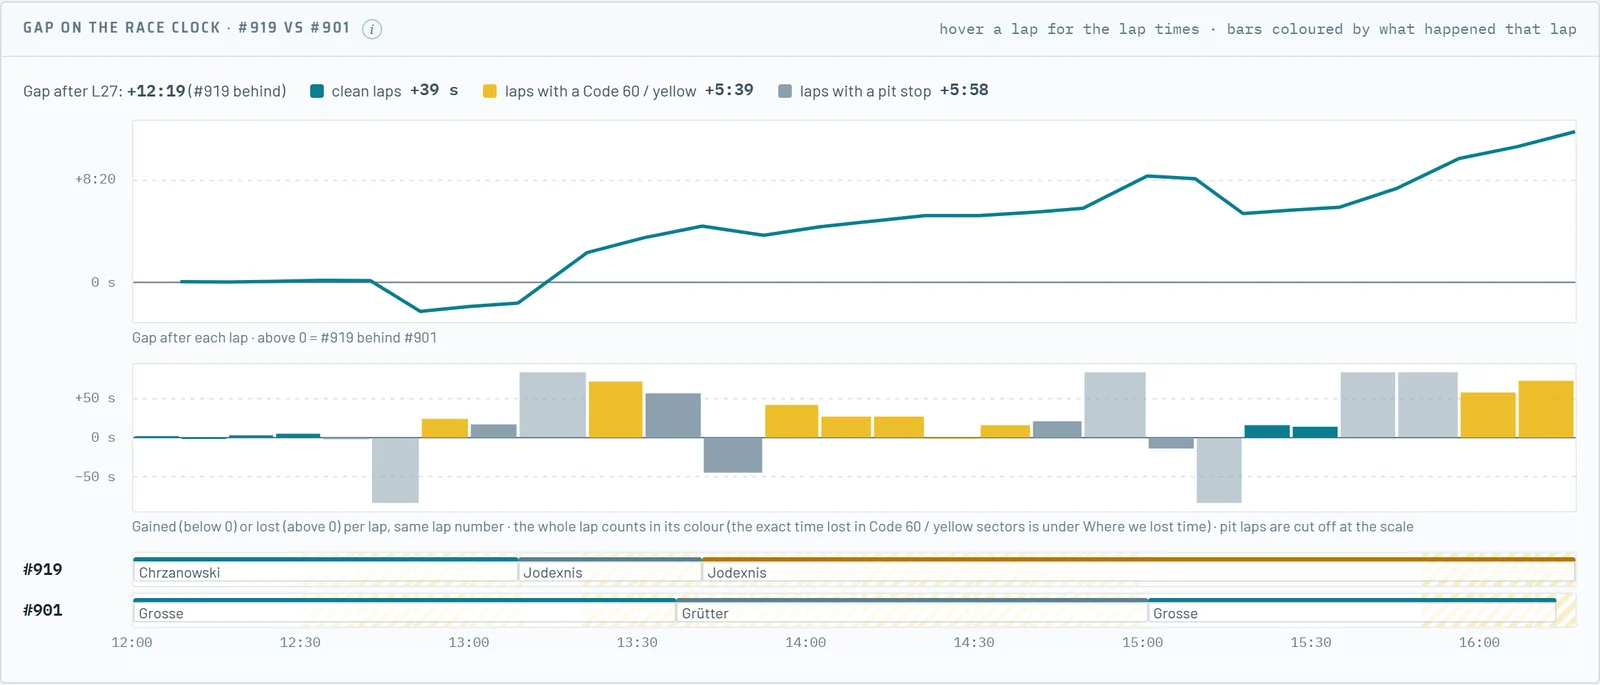Click the '#919' row label
The height and width of the screenshot is (685, 1600).
[43, 570]
